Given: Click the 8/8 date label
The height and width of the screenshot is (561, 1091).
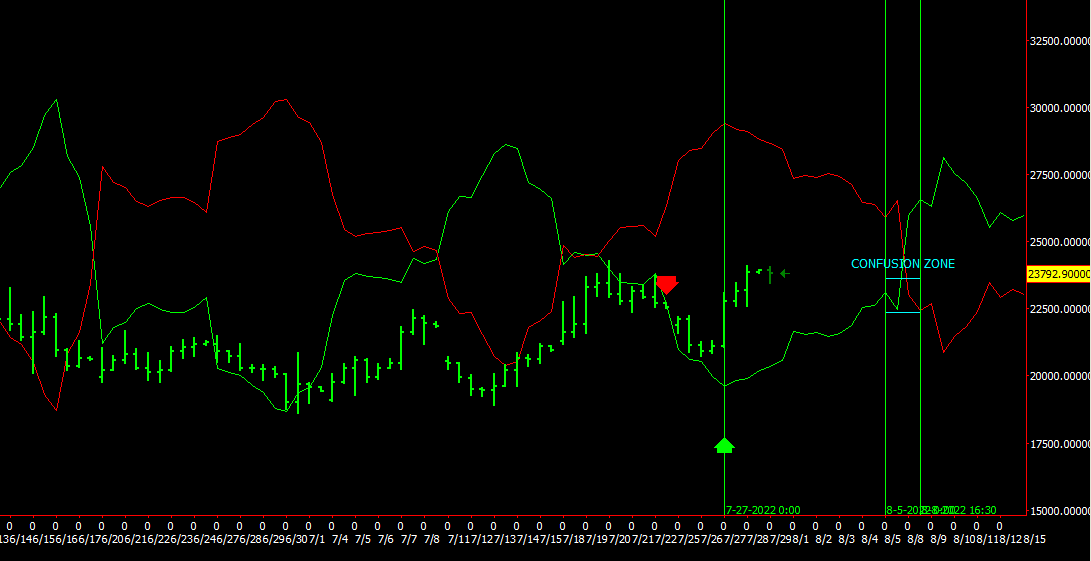Looking at the screenshot, I should click(x=915, y=539).
